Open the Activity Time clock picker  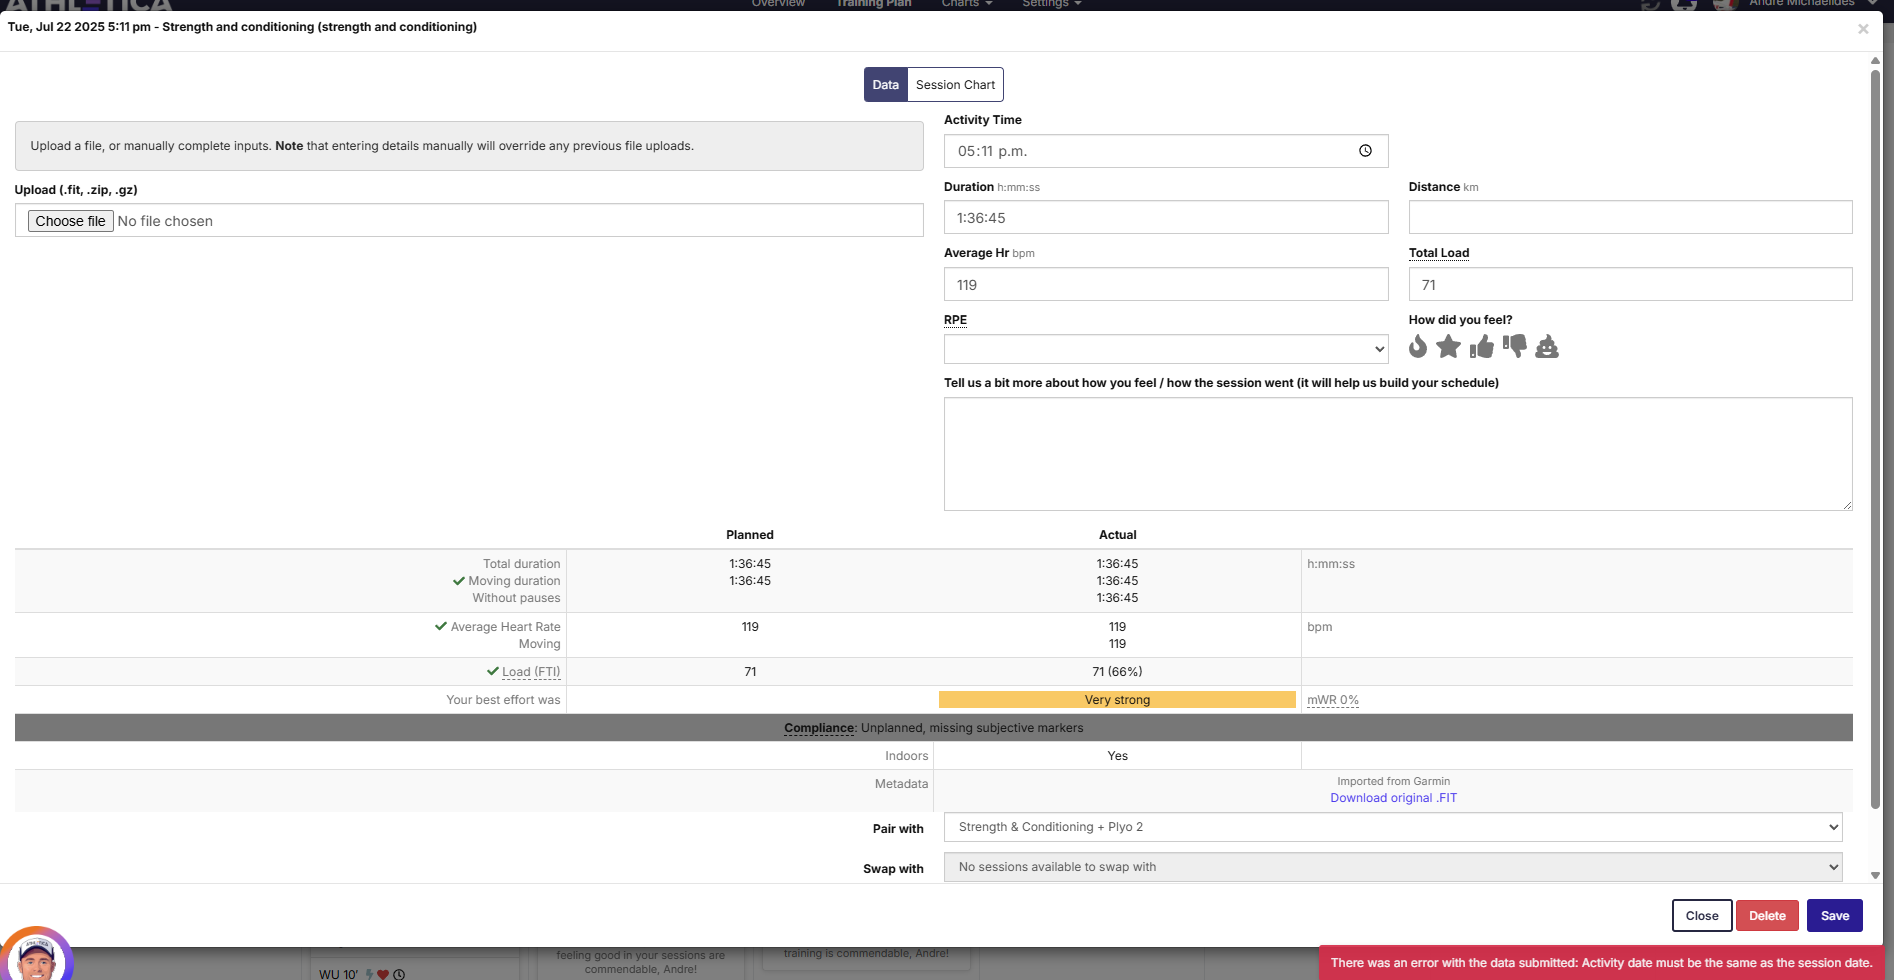point(1365,151)
